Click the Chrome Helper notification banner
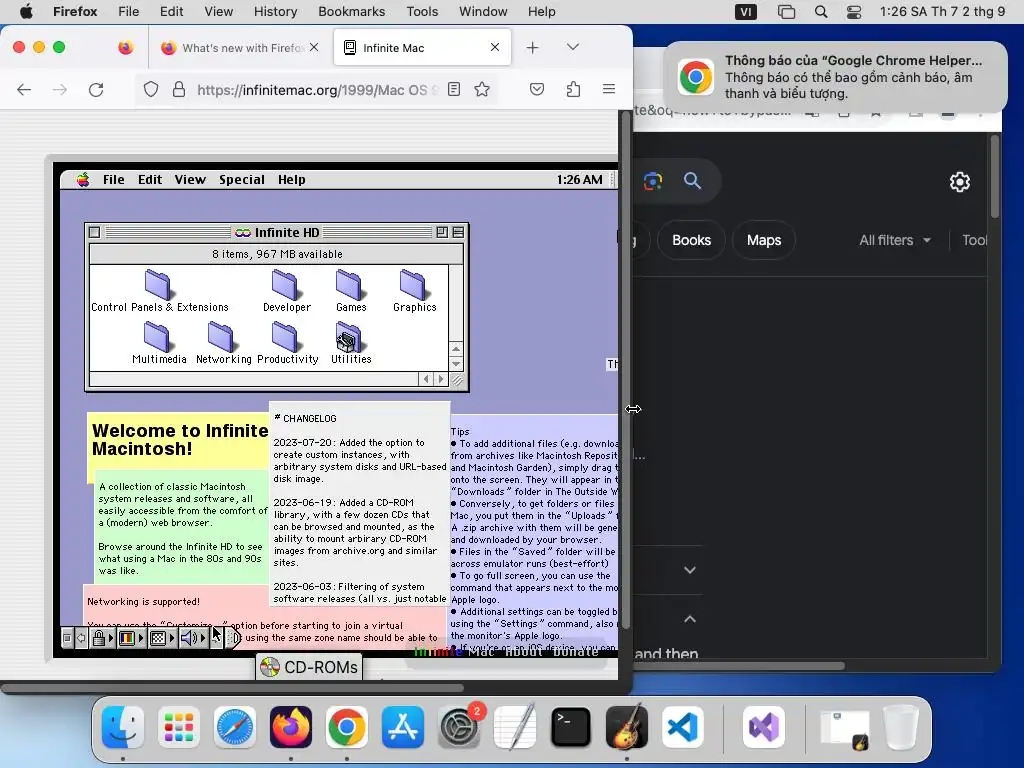Viewport: 1024px width, 768px height. [835, 77]
